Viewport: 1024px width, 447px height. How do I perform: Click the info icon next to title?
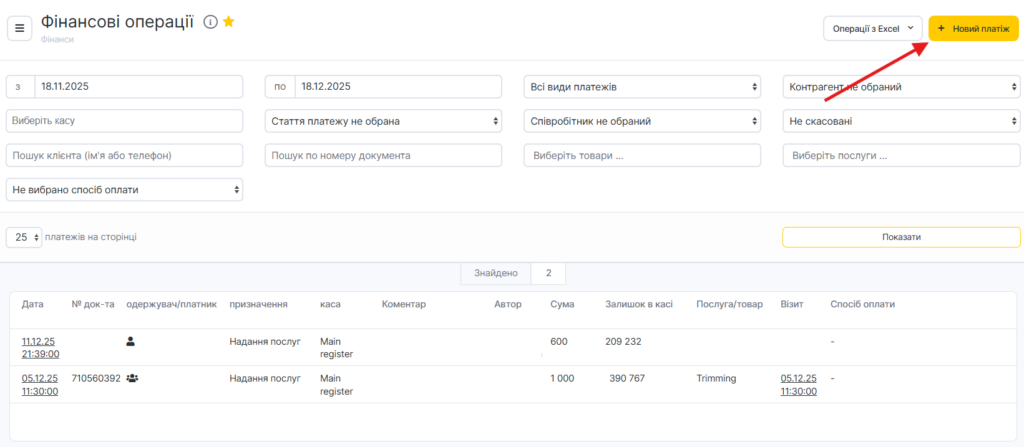(x=210, y=22)
